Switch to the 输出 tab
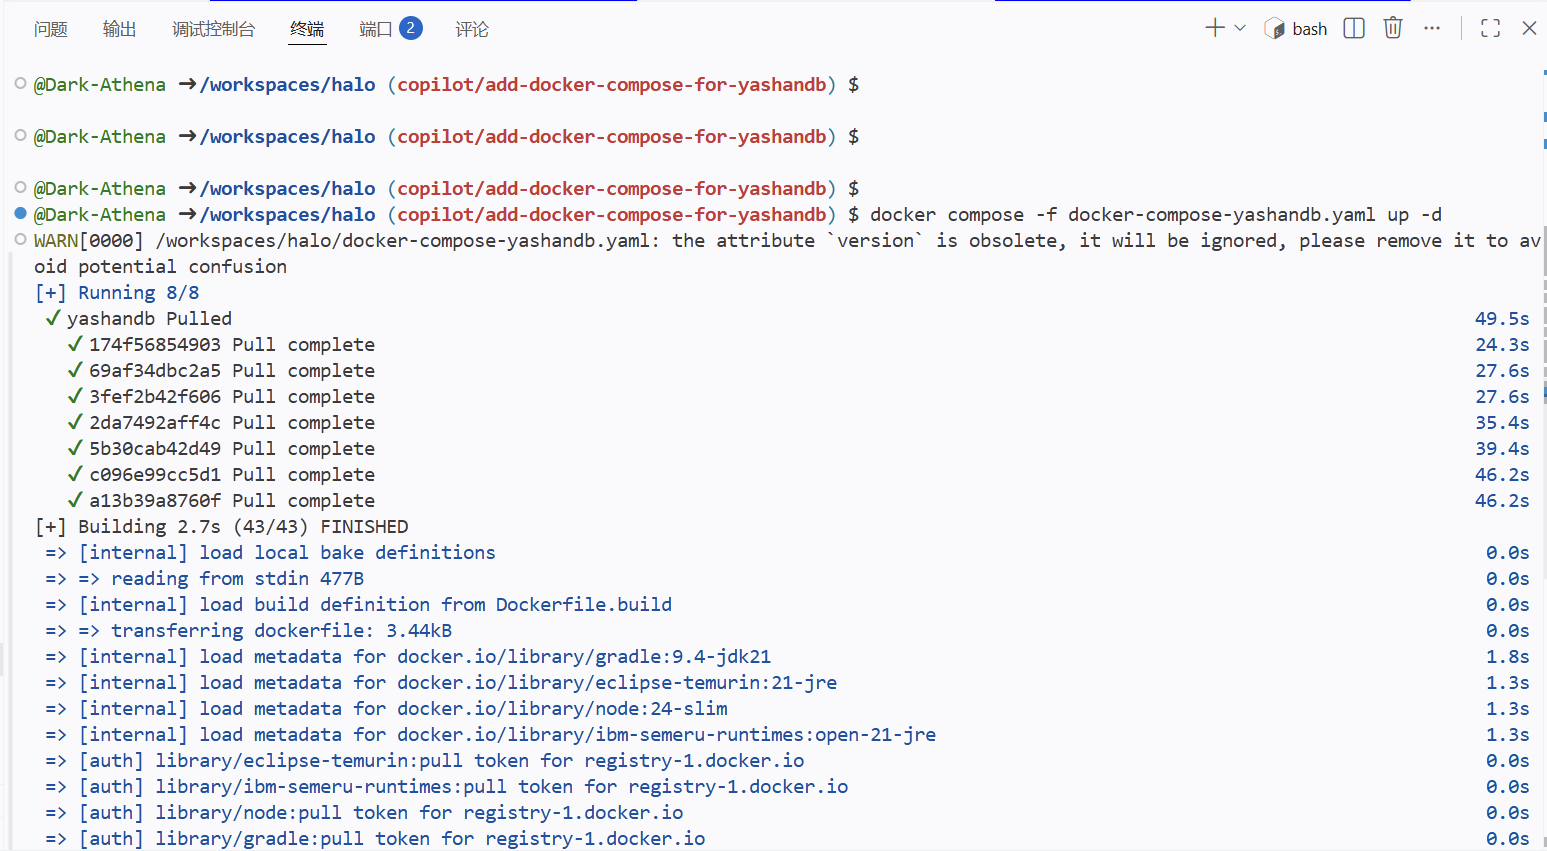 (119, 30)
